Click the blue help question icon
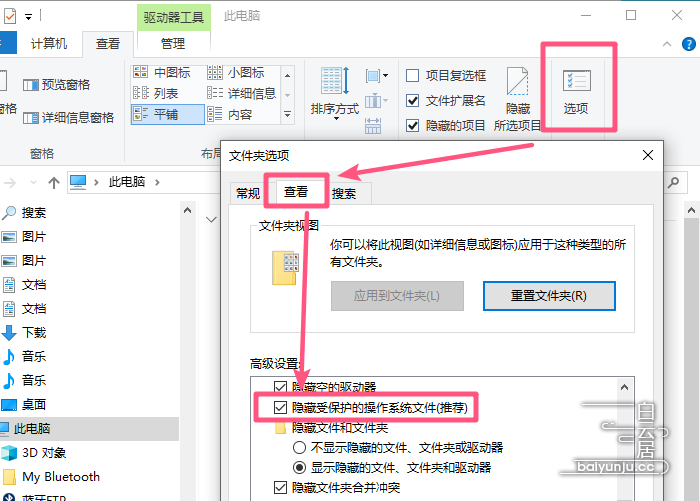Viewport: 700px width, 501px height. click(x=689, y=44)
